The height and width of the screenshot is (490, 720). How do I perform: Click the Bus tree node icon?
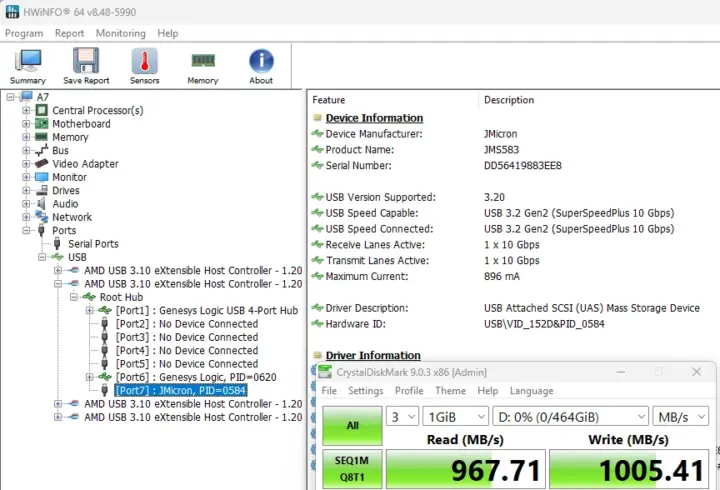tap(41, 150)
